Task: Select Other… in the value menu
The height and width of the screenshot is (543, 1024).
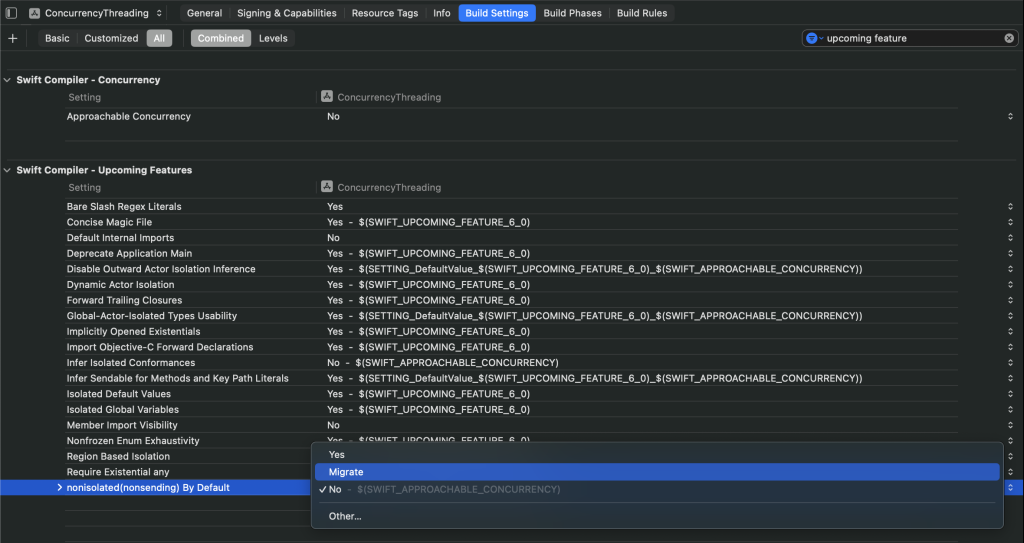Action: pyautogui.click(x=345, y=516)
